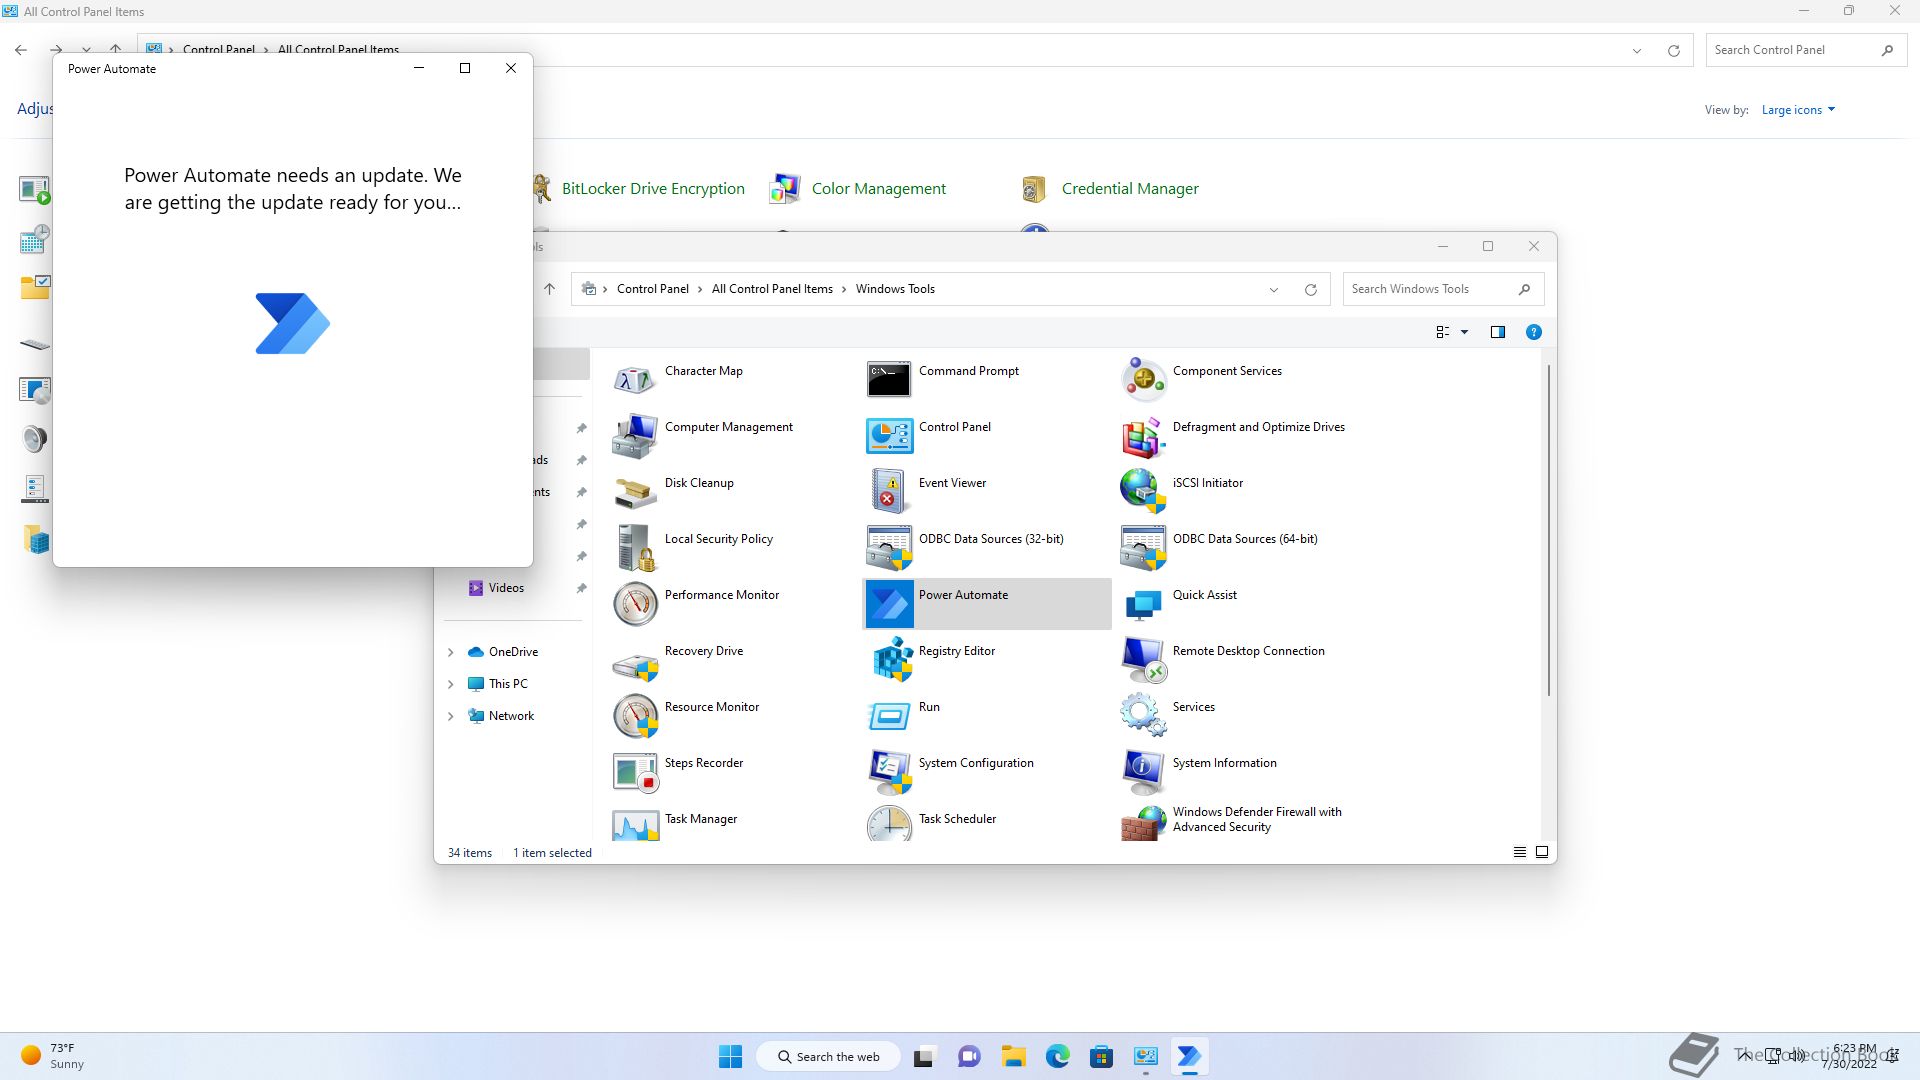The height and width of the screenshot is (1080, 1920).
Task: Click Windows Tools vertical scrollbar
Action: point(1549,530)
